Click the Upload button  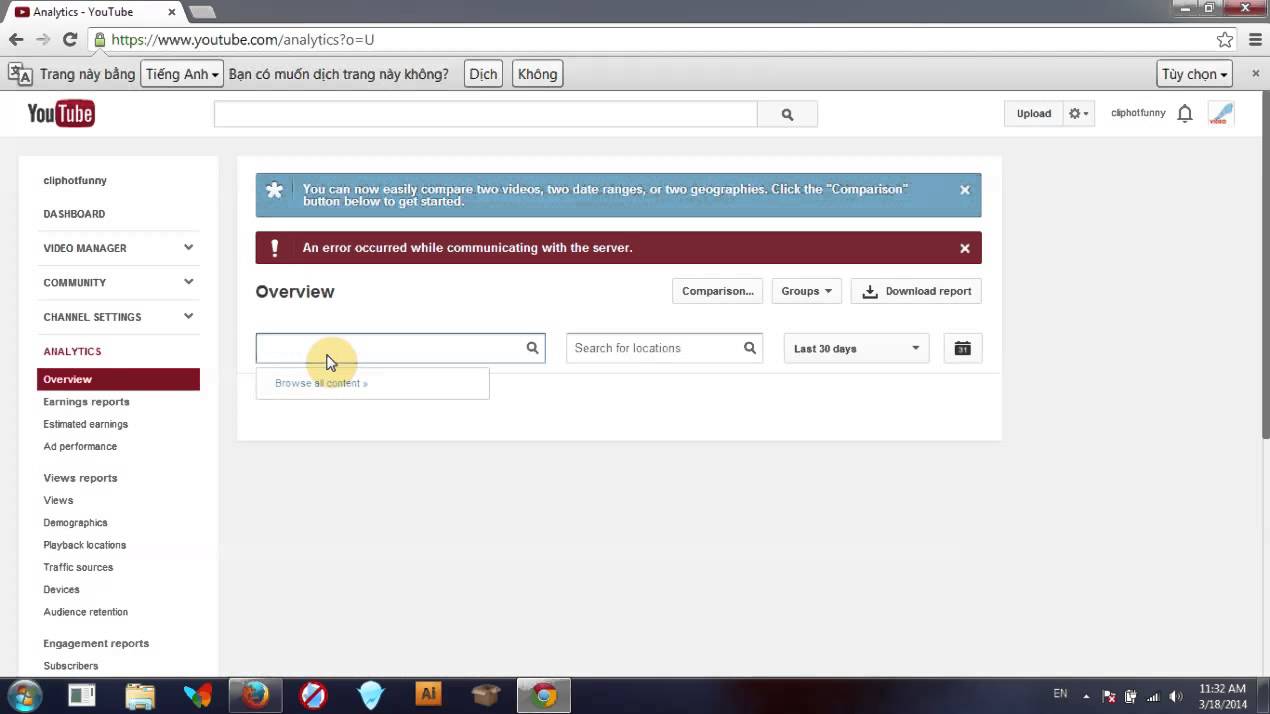(x=1034, y=113)
